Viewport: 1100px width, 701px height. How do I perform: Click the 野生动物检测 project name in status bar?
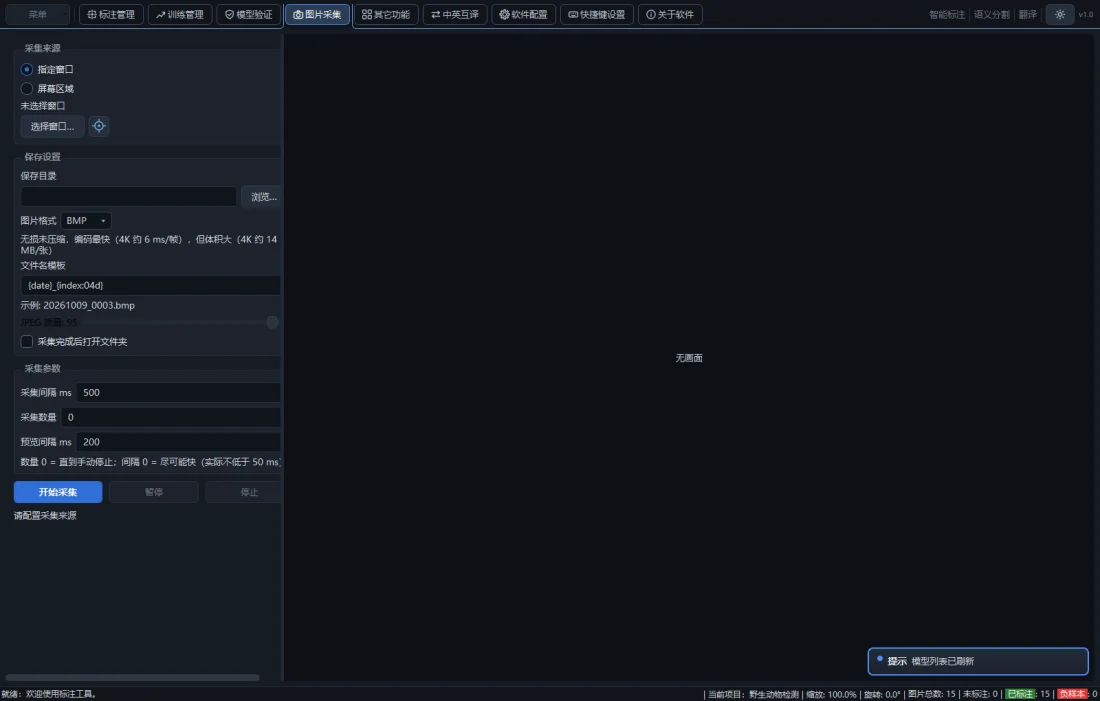pos(774,694)
